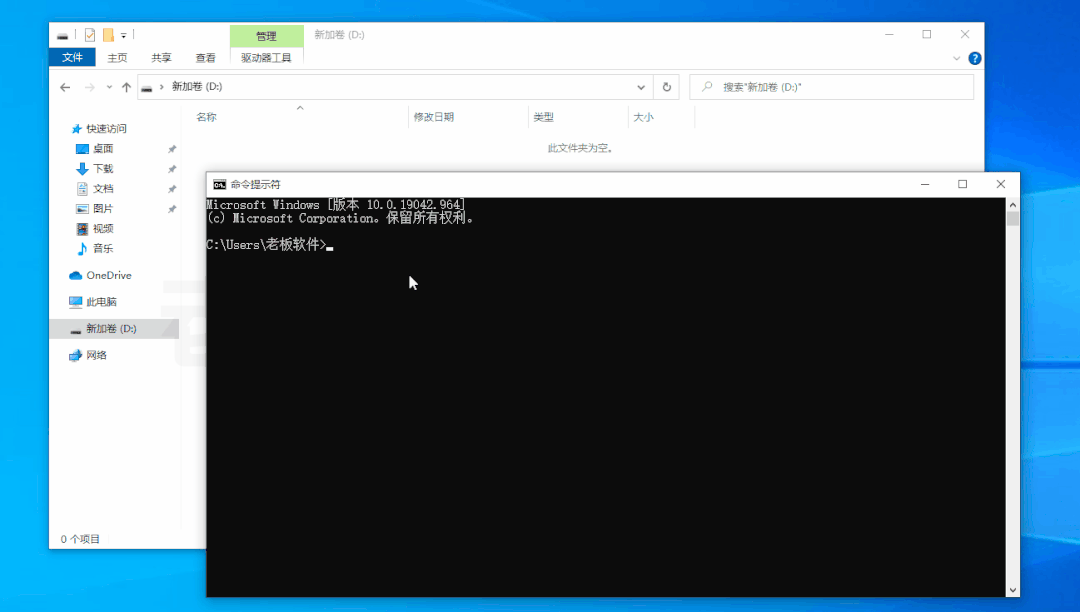
Task: Click the command prompt scroll up arrow
Action: coord(1012,204)
